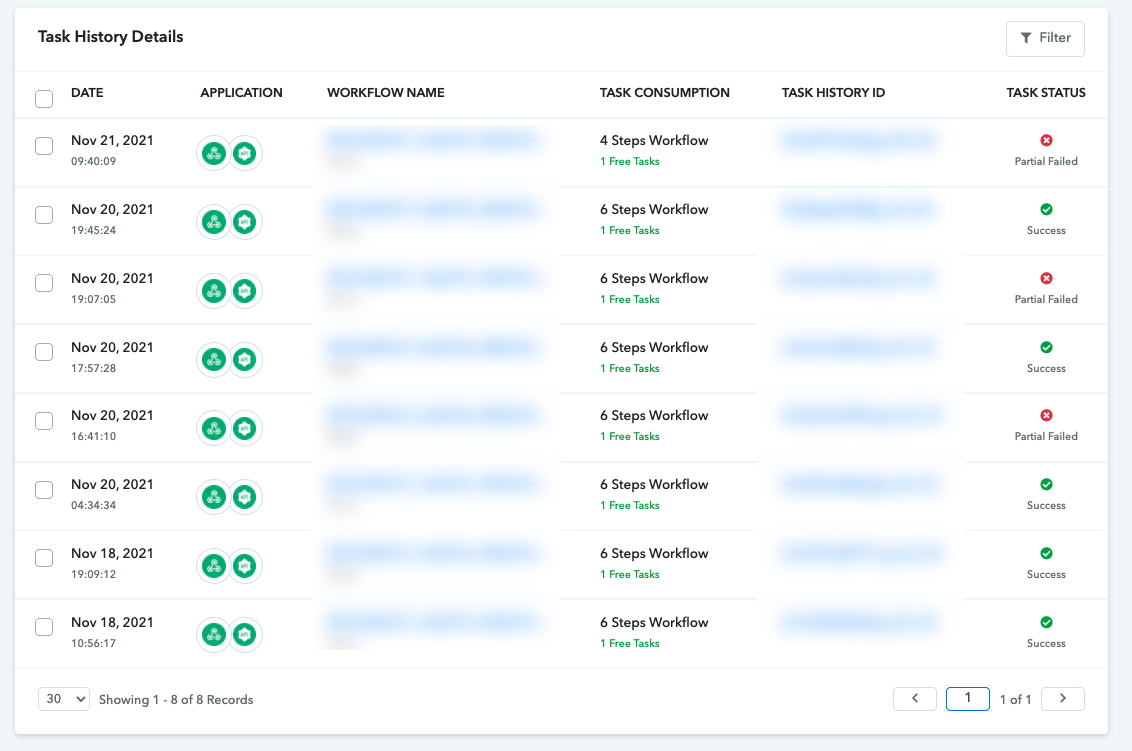Image resolution: width=1132 pixels, height=751 pixels.
Task: Click the TASK CONSUMPTION column header
Action: (664, 92)
